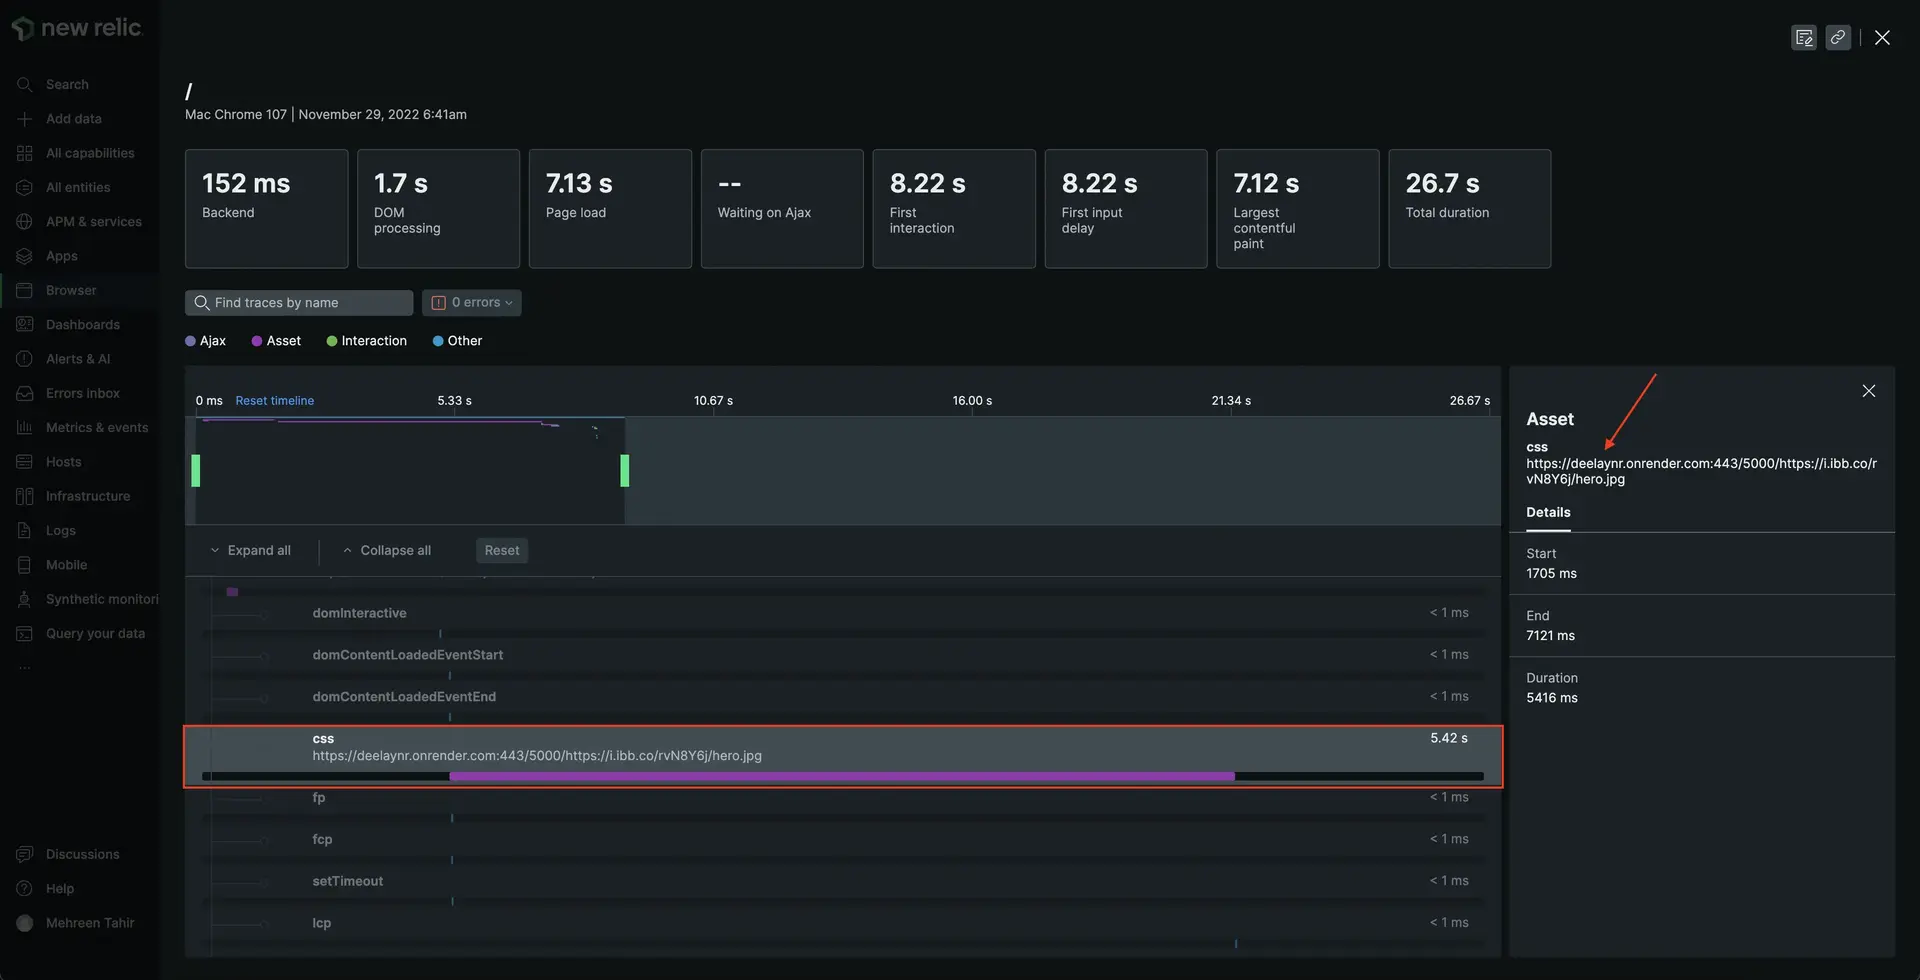
Task: Collapse all trace rows
Action: pyautogui.click(x=386, y=551)
